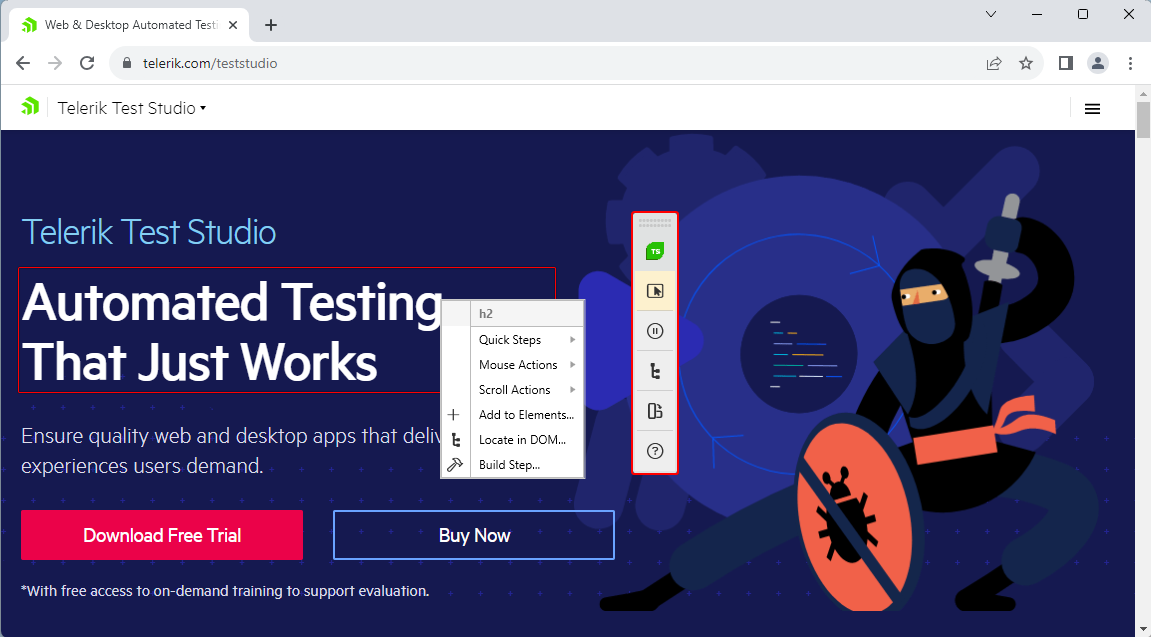1151x637 pixels.
Task: Close the Web & Desktop Automated Testing tab
Action: point(233,25)
